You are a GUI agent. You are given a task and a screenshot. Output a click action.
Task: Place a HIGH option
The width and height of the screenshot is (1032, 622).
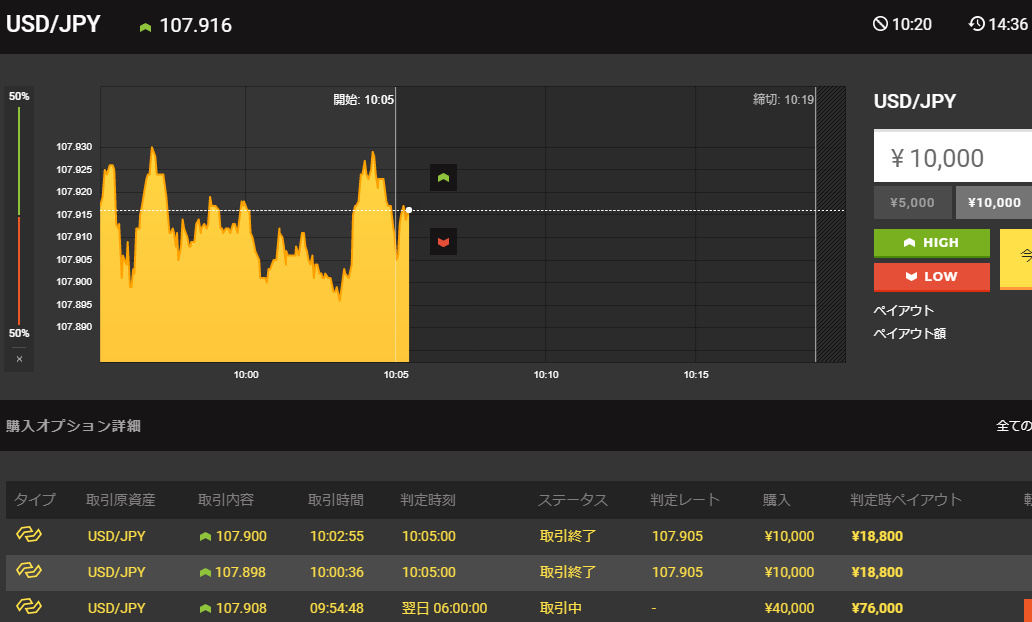[931, 243]
